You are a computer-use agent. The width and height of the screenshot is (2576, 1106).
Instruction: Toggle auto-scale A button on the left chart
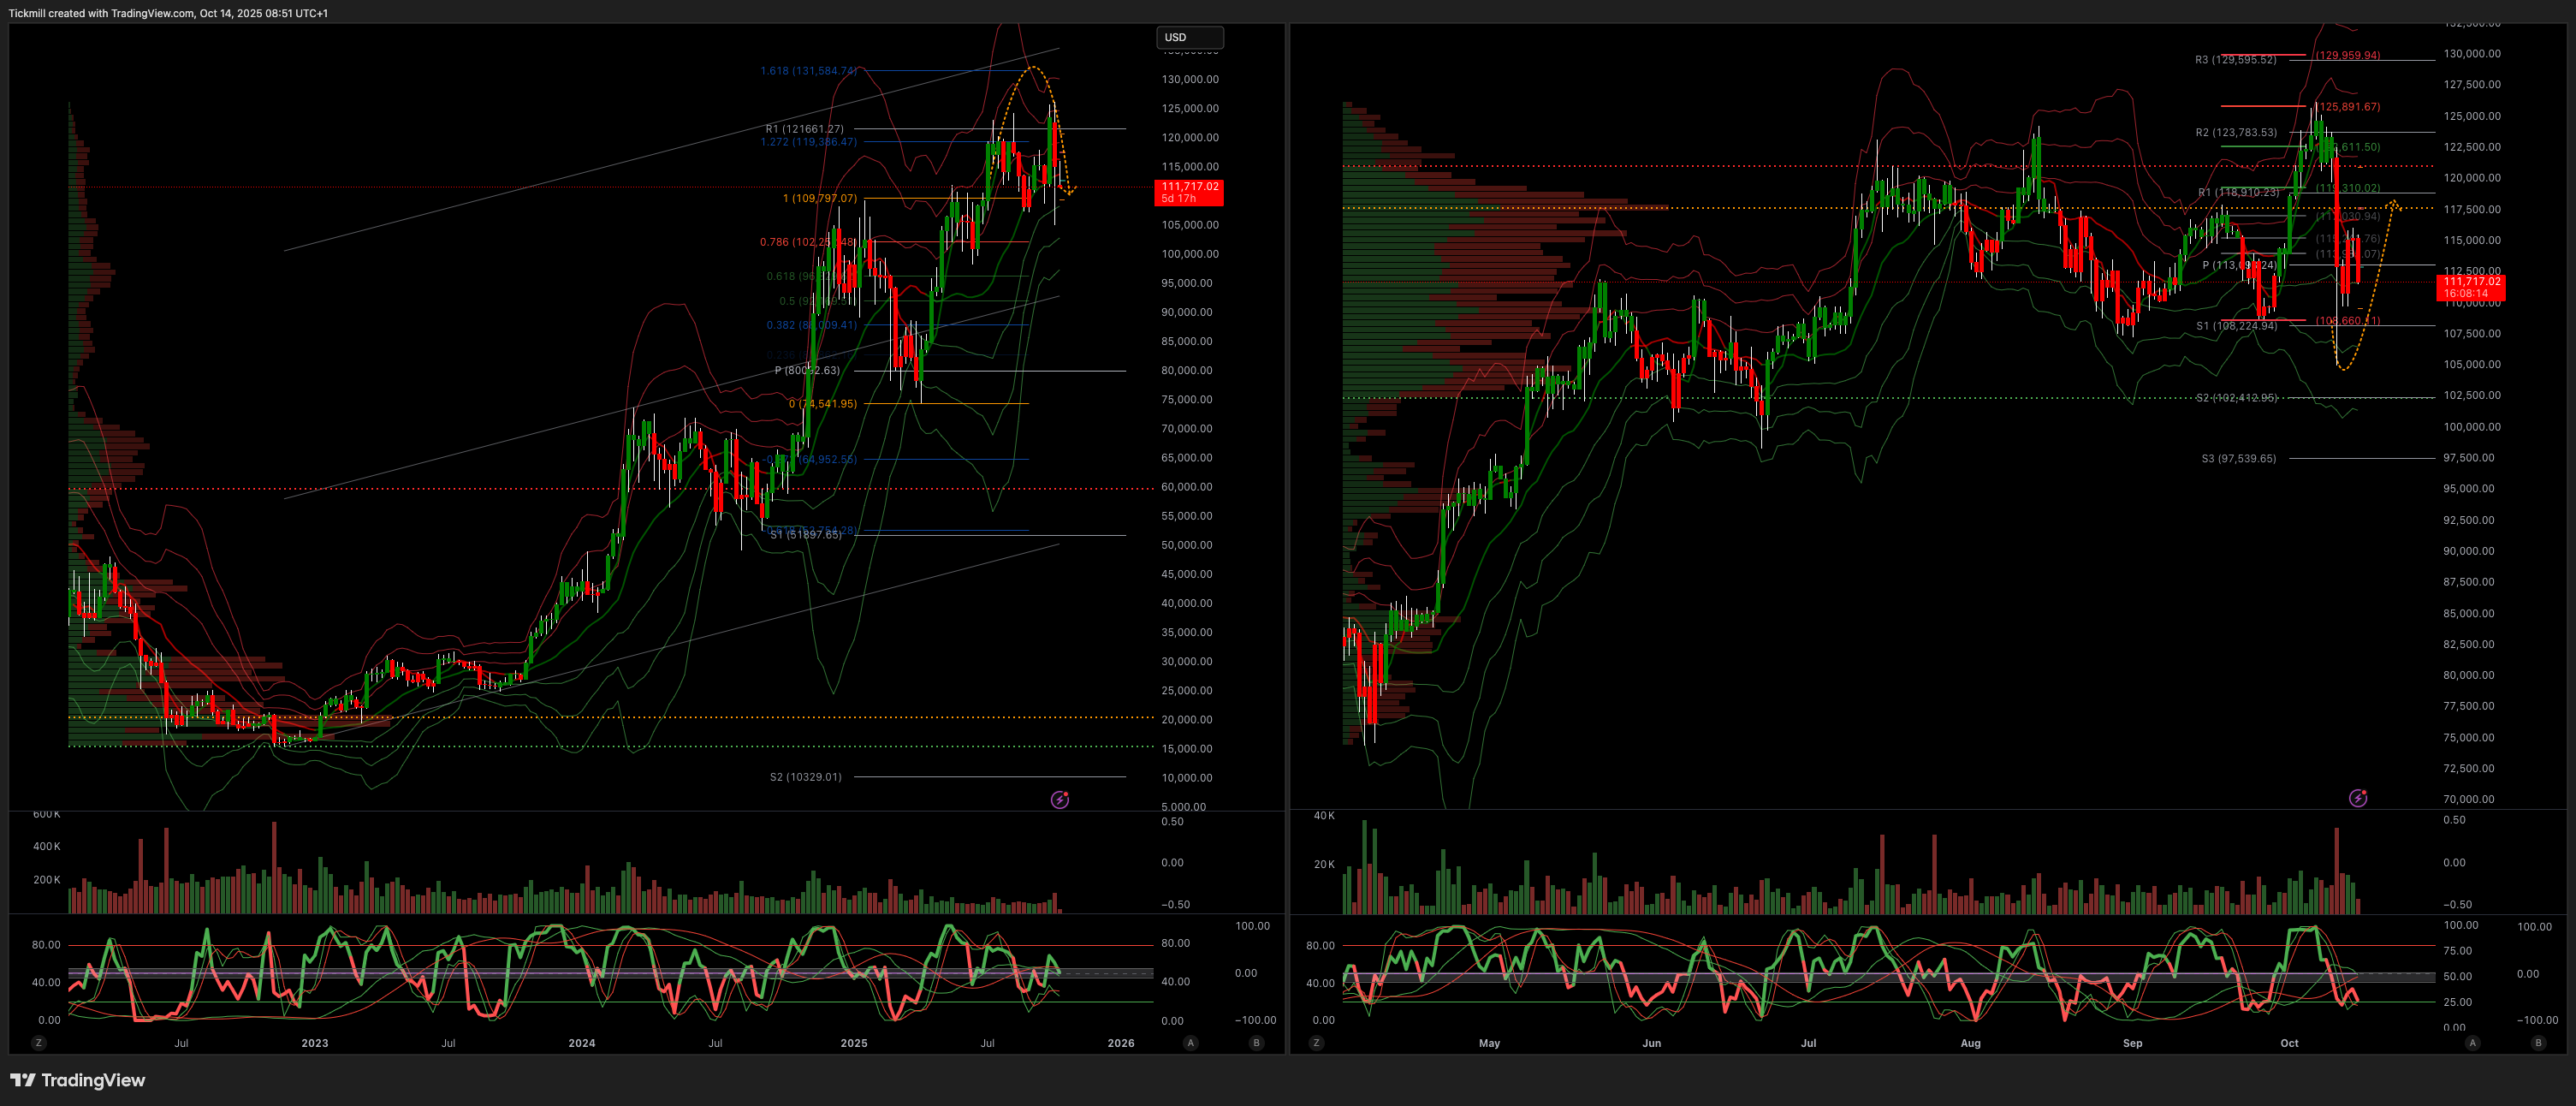tap(1190, 1043)
